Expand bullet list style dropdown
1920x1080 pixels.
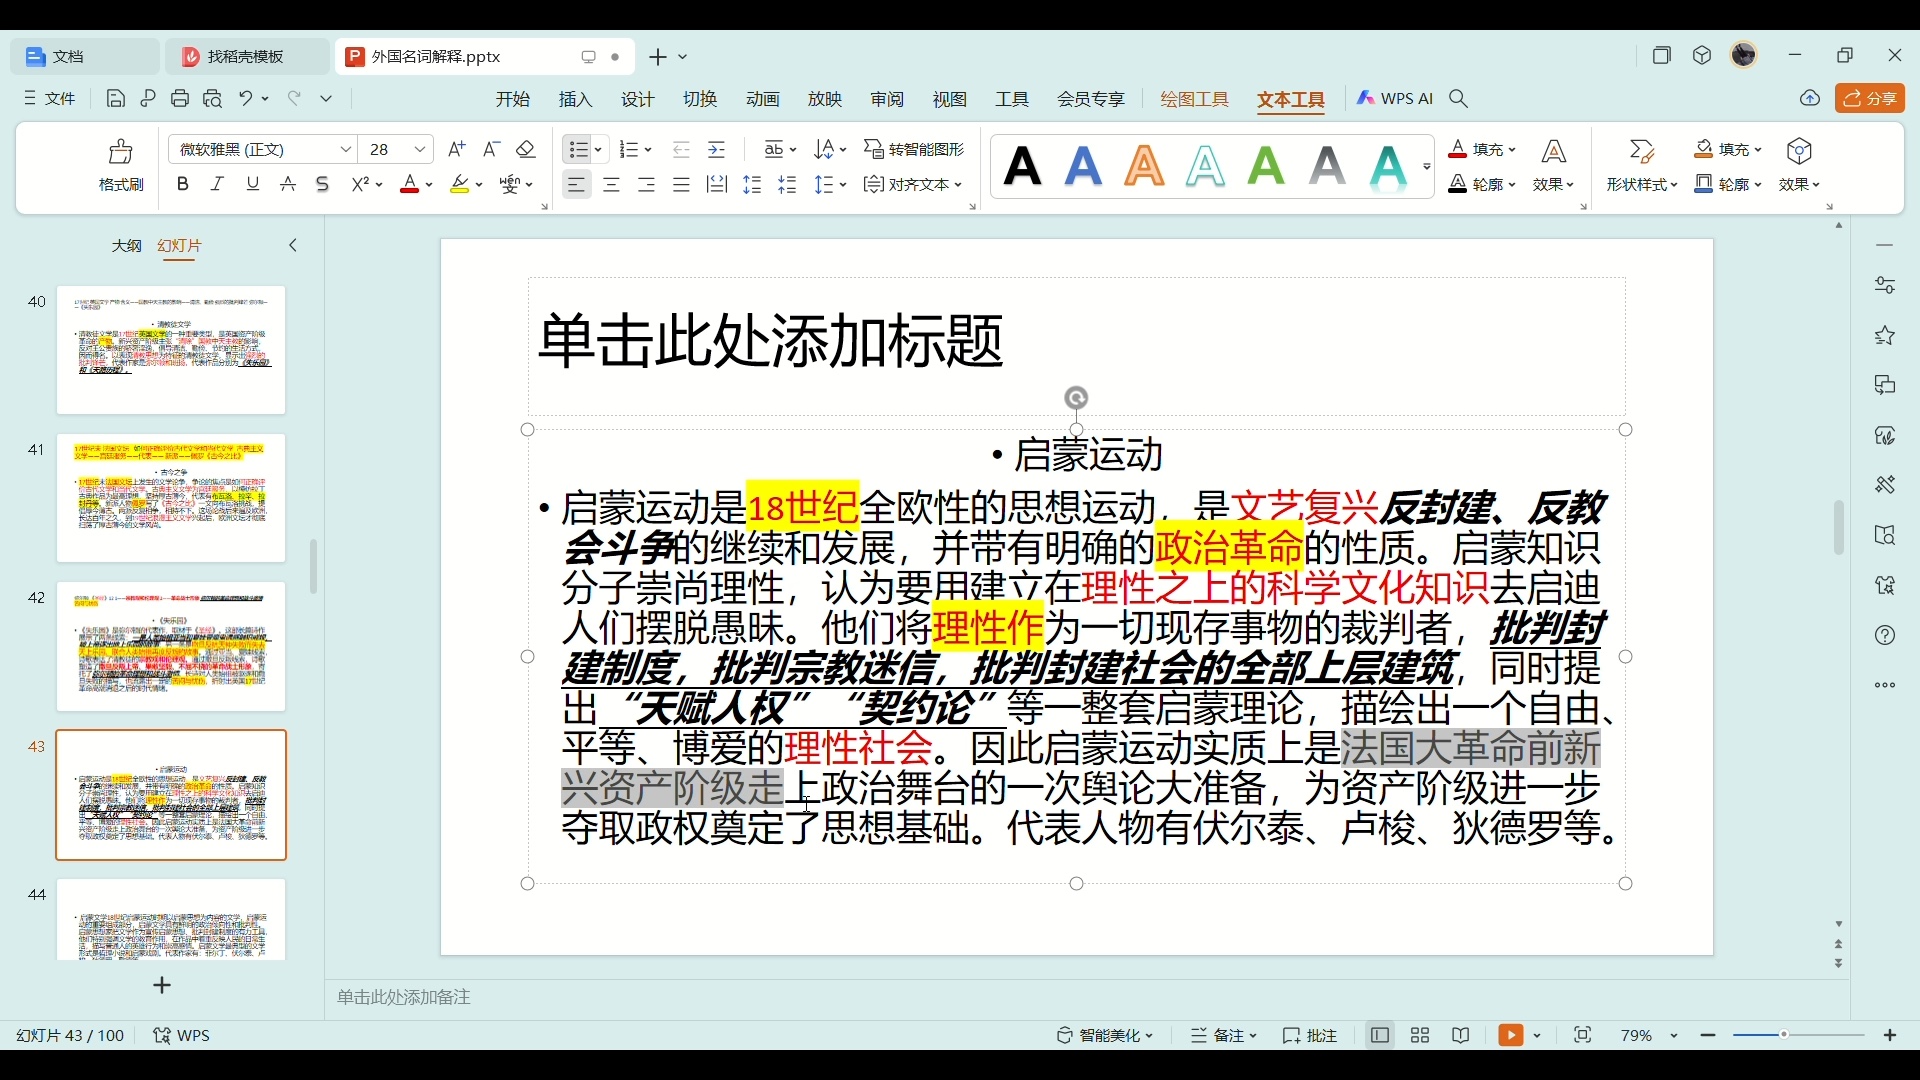599,150
